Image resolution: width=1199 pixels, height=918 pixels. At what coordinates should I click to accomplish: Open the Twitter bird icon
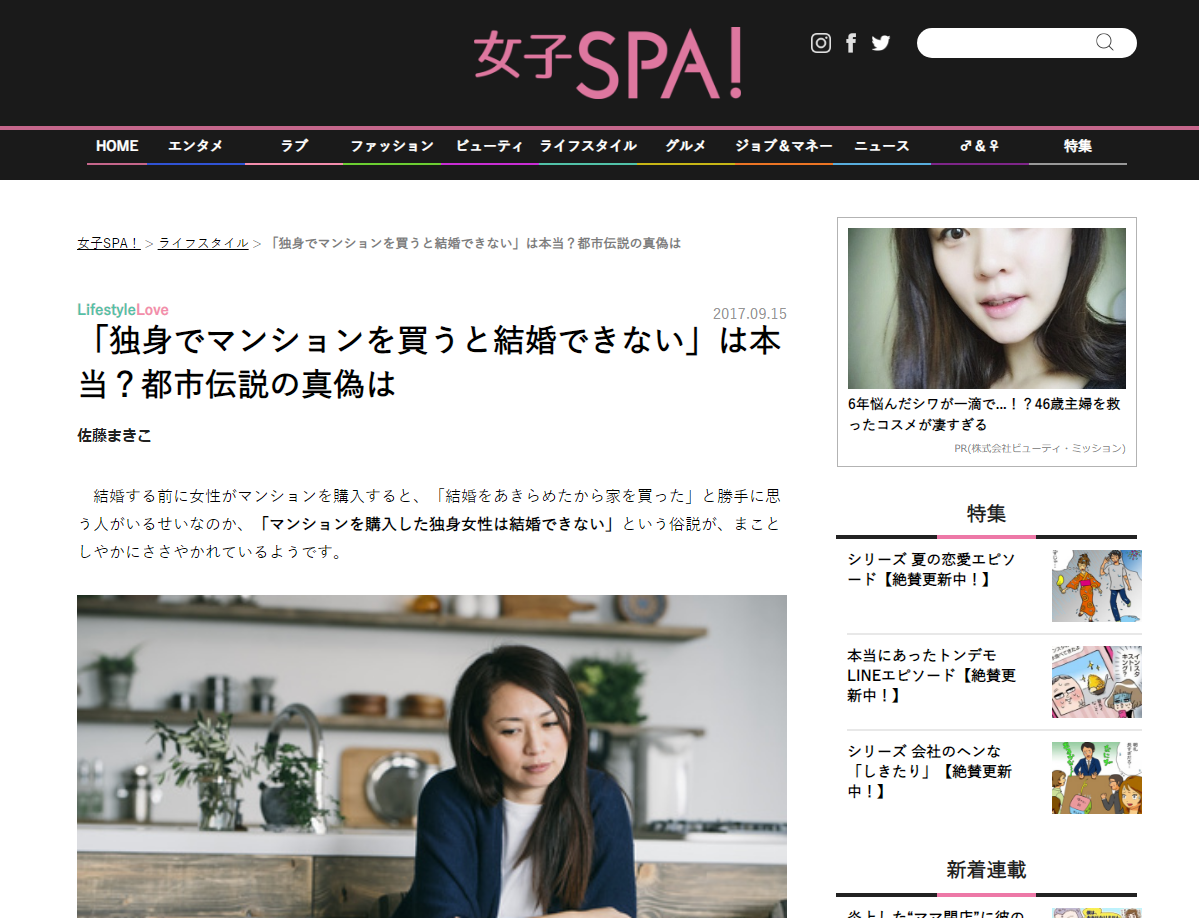tap(881, 43)
